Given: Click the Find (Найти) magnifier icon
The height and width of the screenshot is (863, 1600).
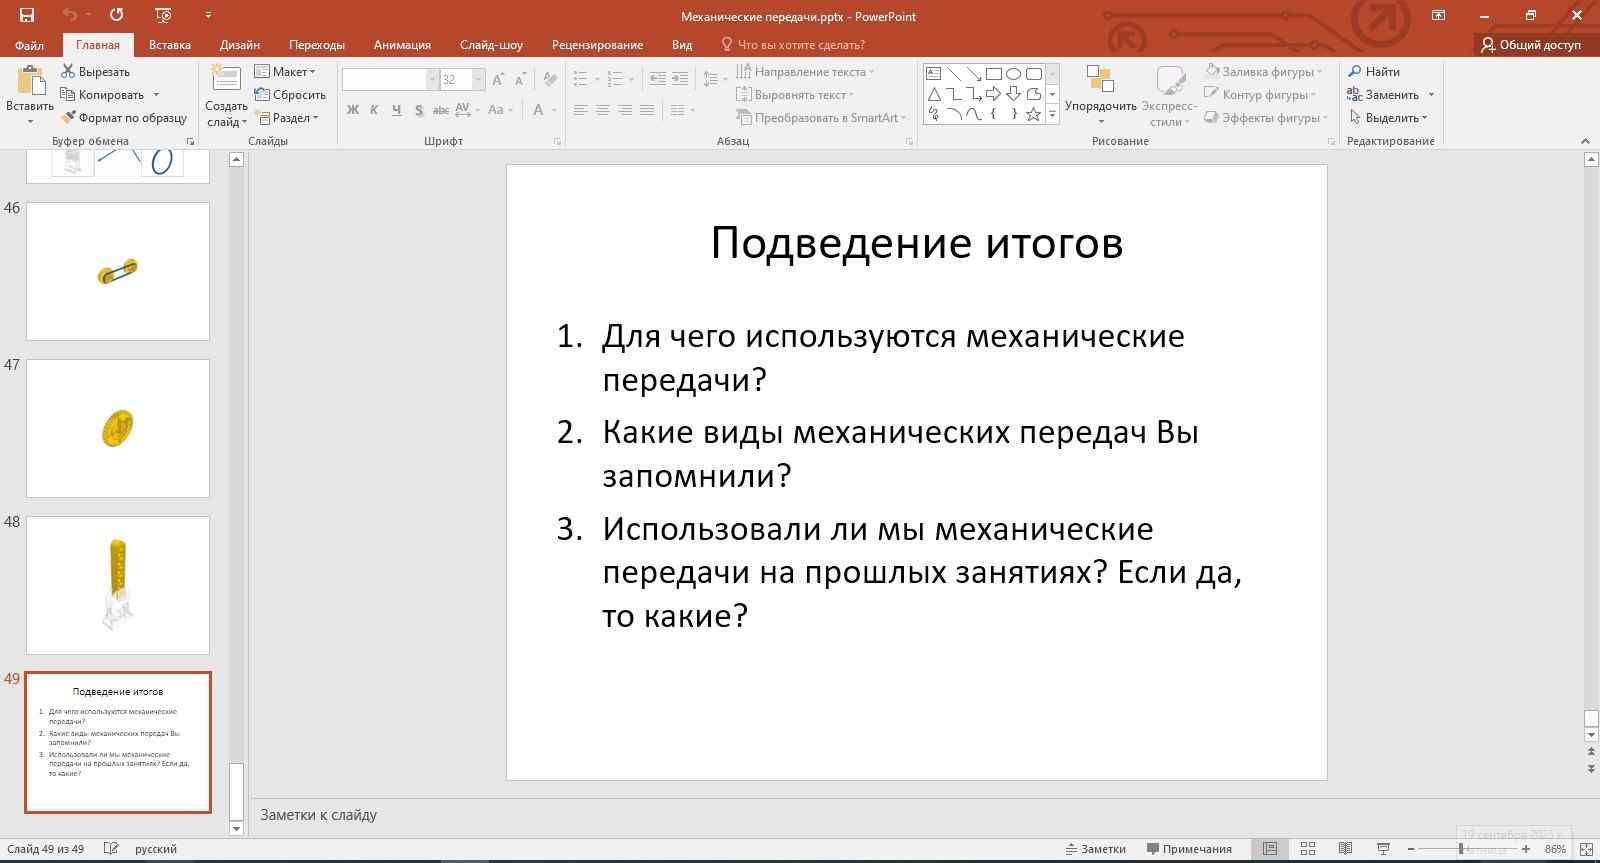Looking at the screenshot, I should click(1355, 72).
